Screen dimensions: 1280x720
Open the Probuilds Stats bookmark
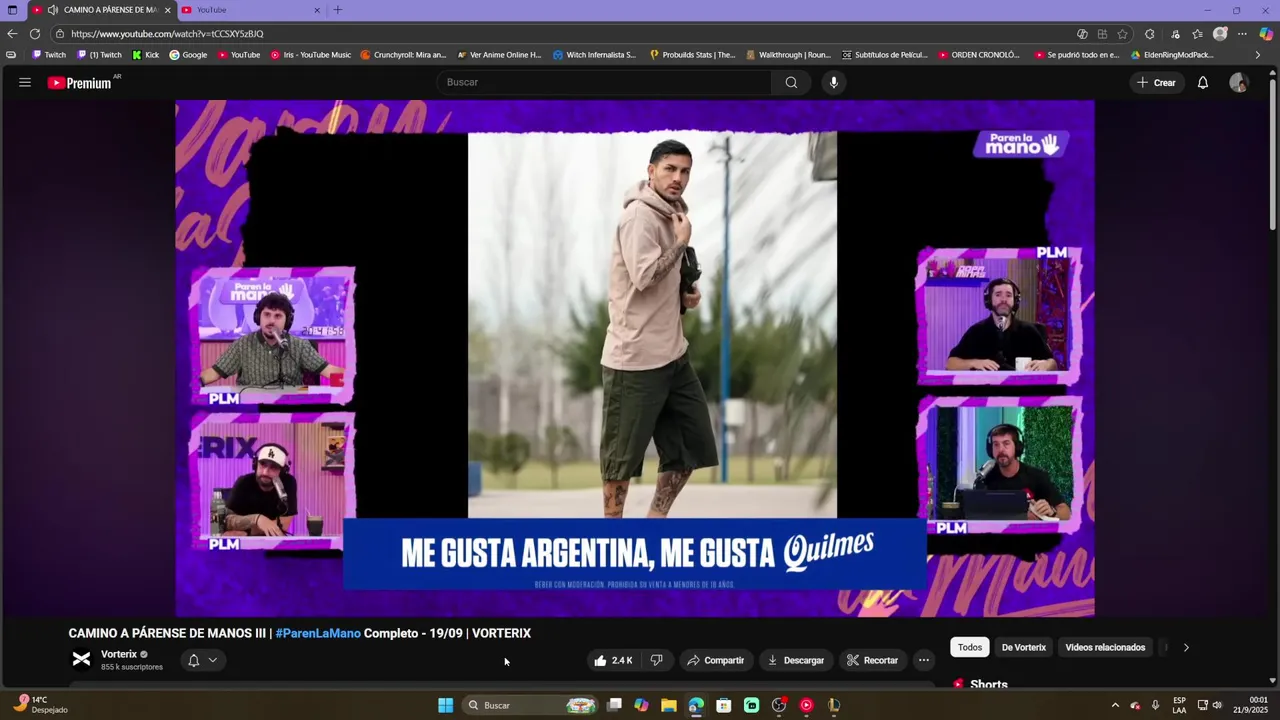point(692,55)
